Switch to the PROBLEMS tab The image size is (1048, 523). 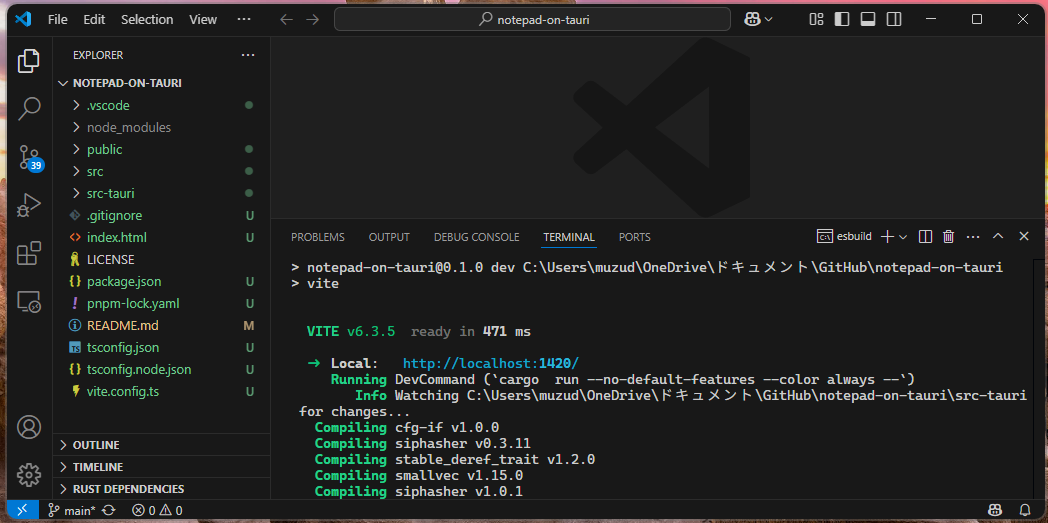point(317,237)
